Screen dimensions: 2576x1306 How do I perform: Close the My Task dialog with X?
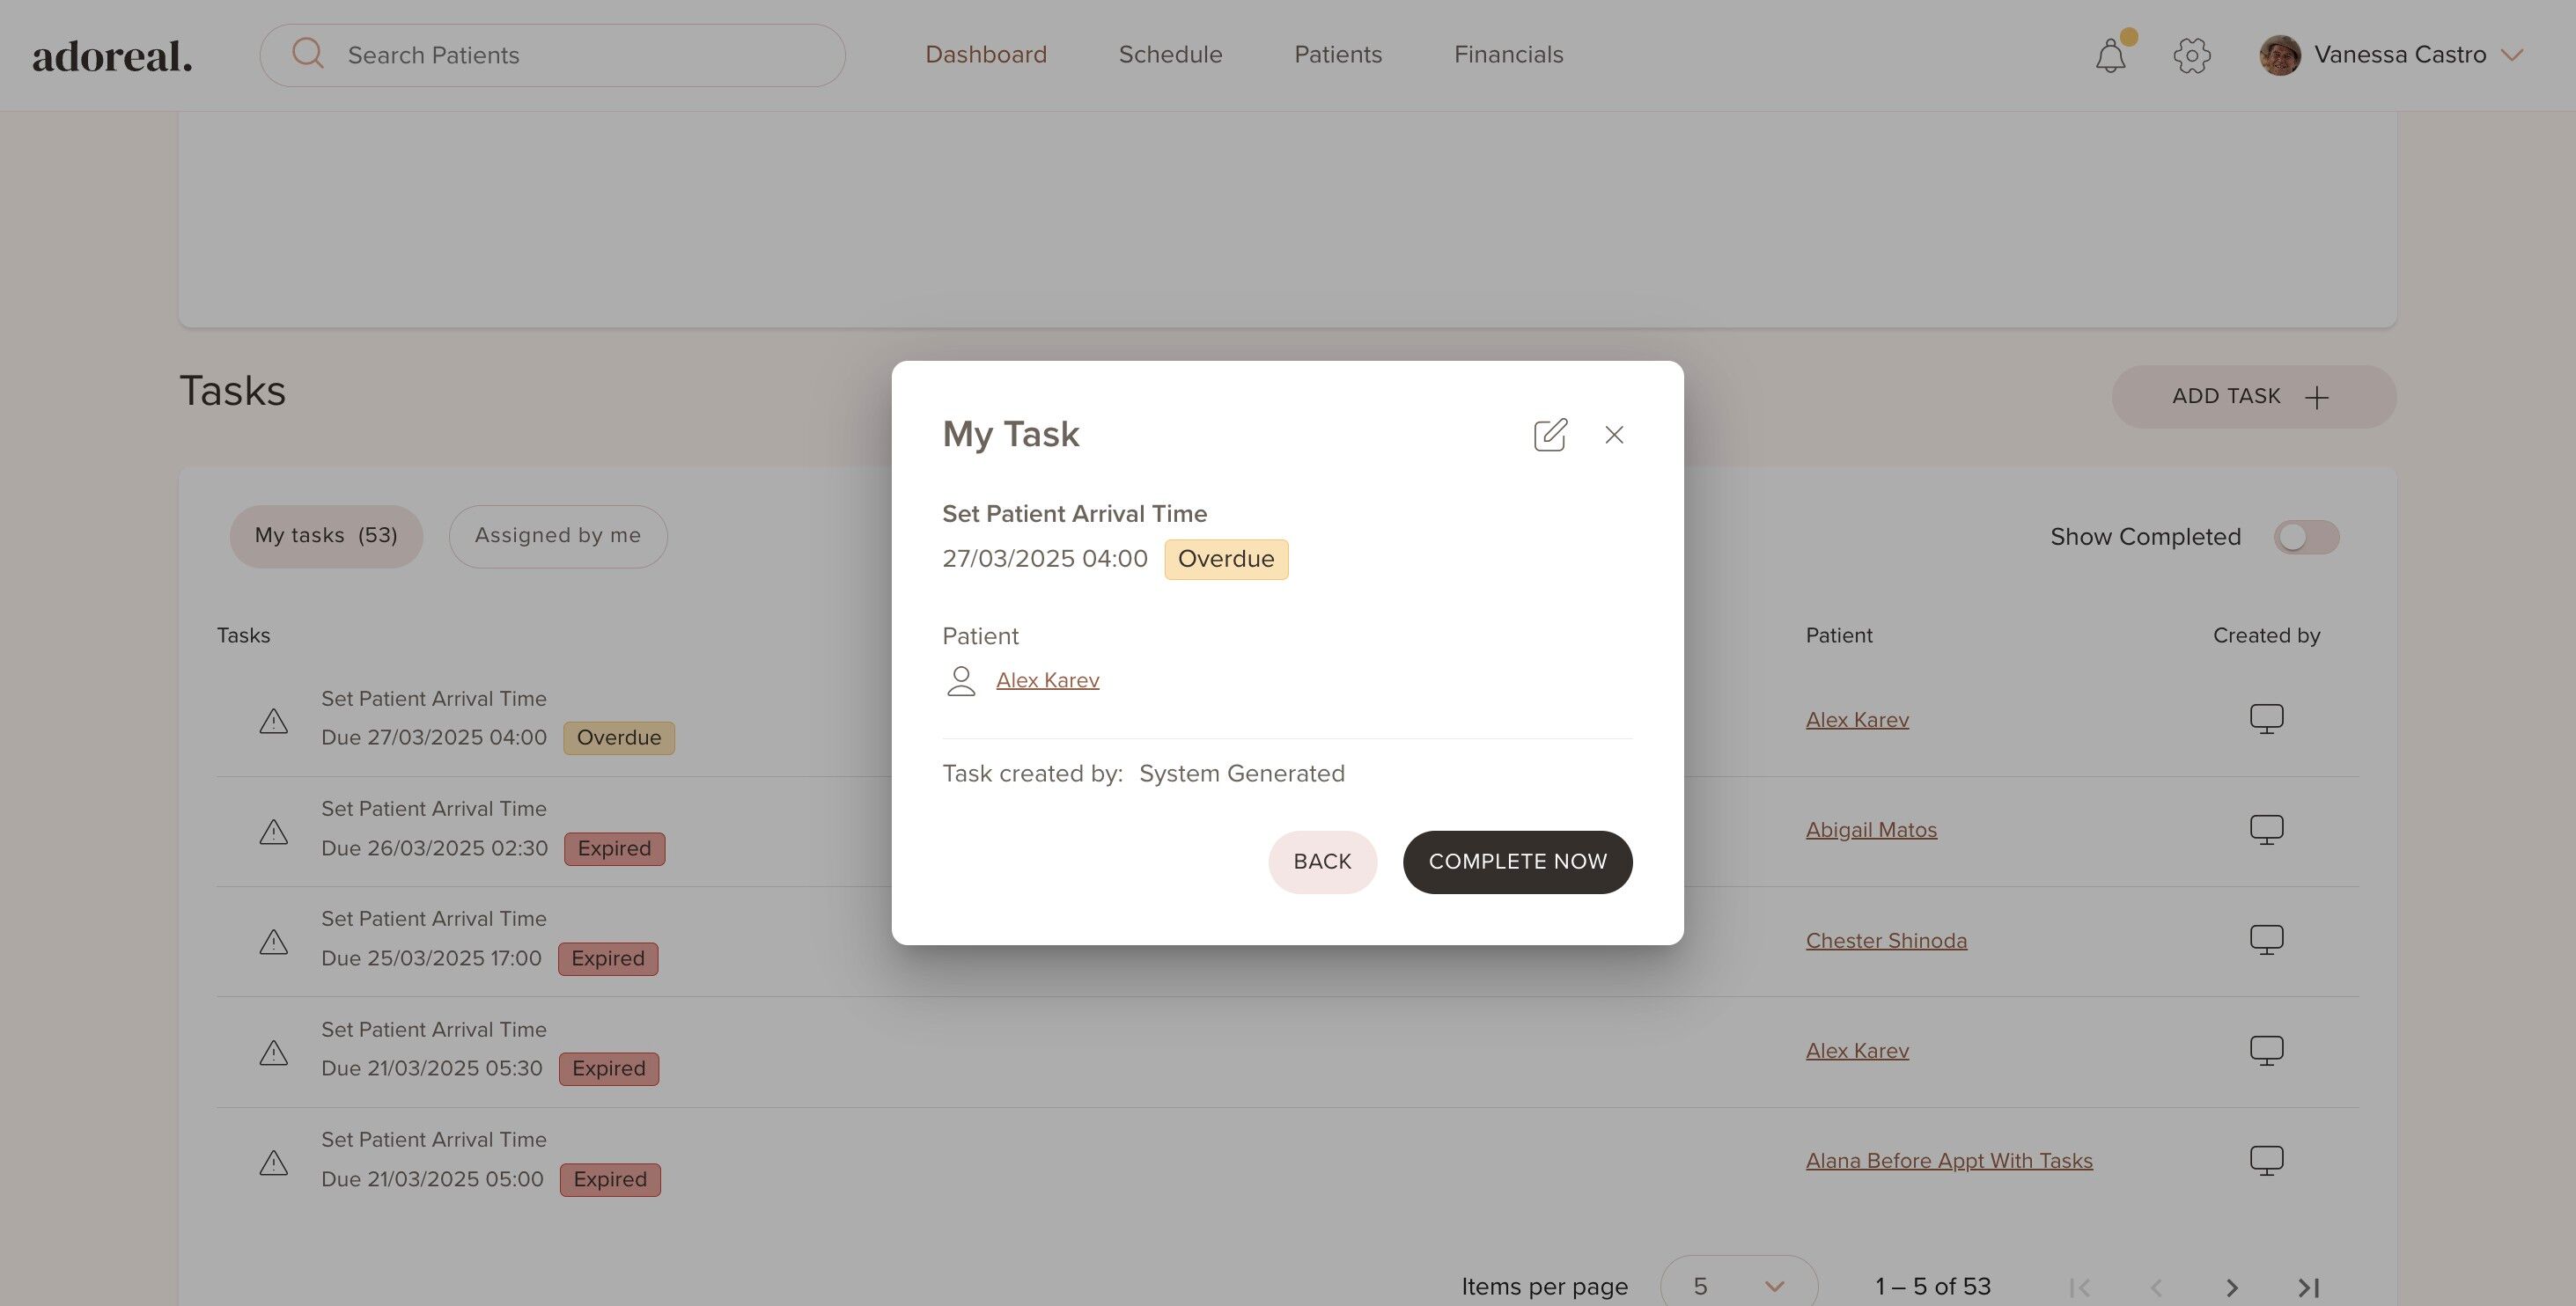tap(1614, 435)
